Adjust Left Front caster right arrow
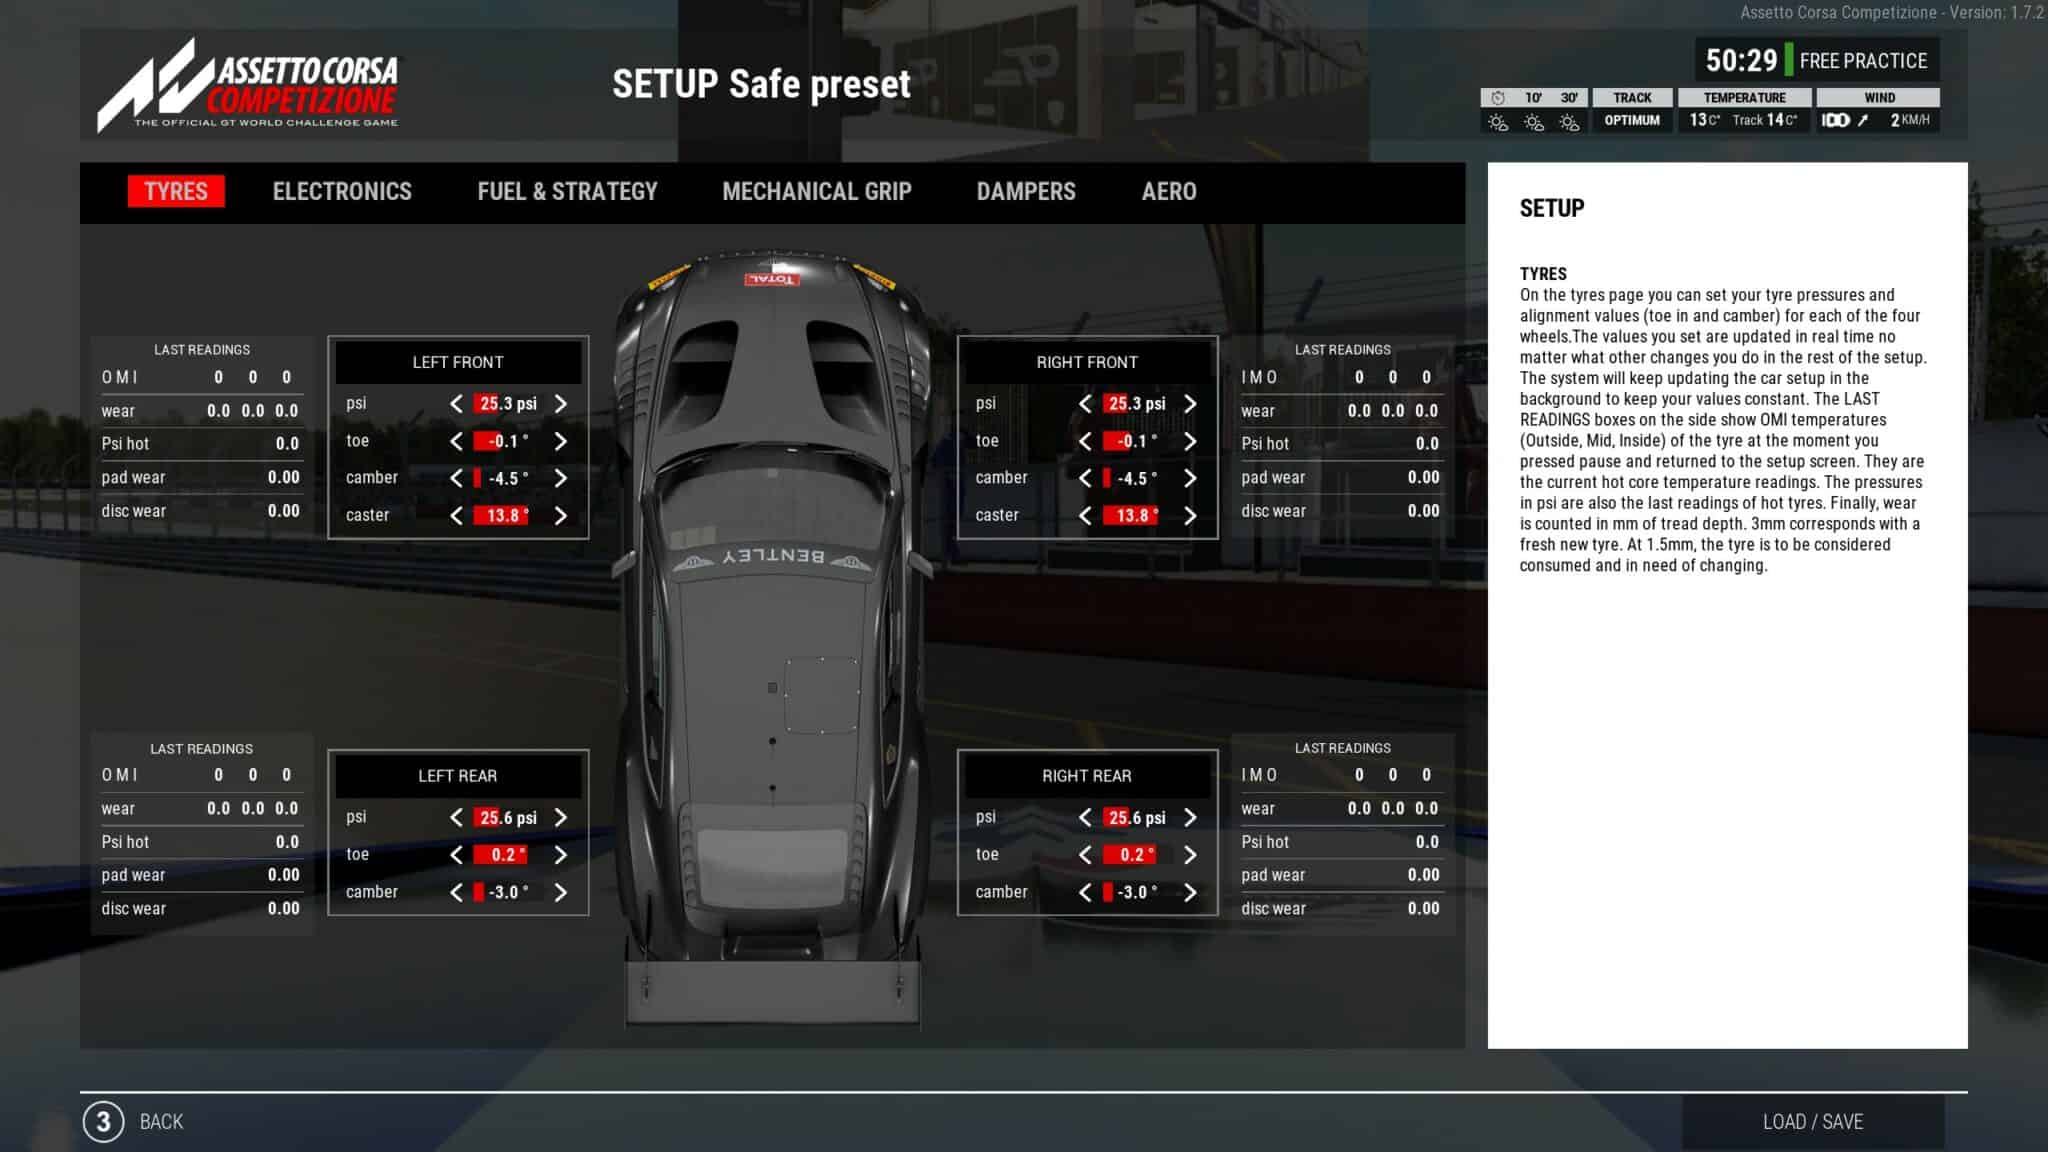 click(558, 515)
